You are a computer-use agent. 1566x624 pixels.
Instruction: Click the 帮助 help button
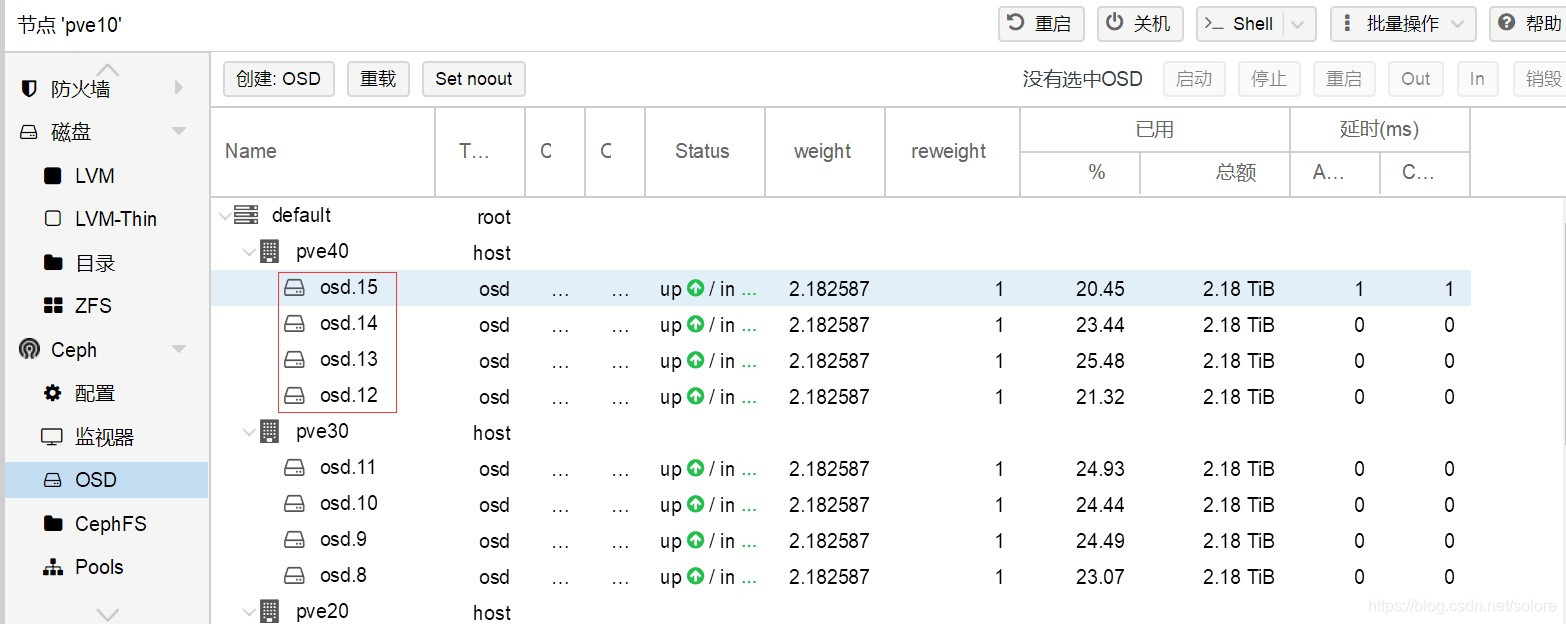1528,24
